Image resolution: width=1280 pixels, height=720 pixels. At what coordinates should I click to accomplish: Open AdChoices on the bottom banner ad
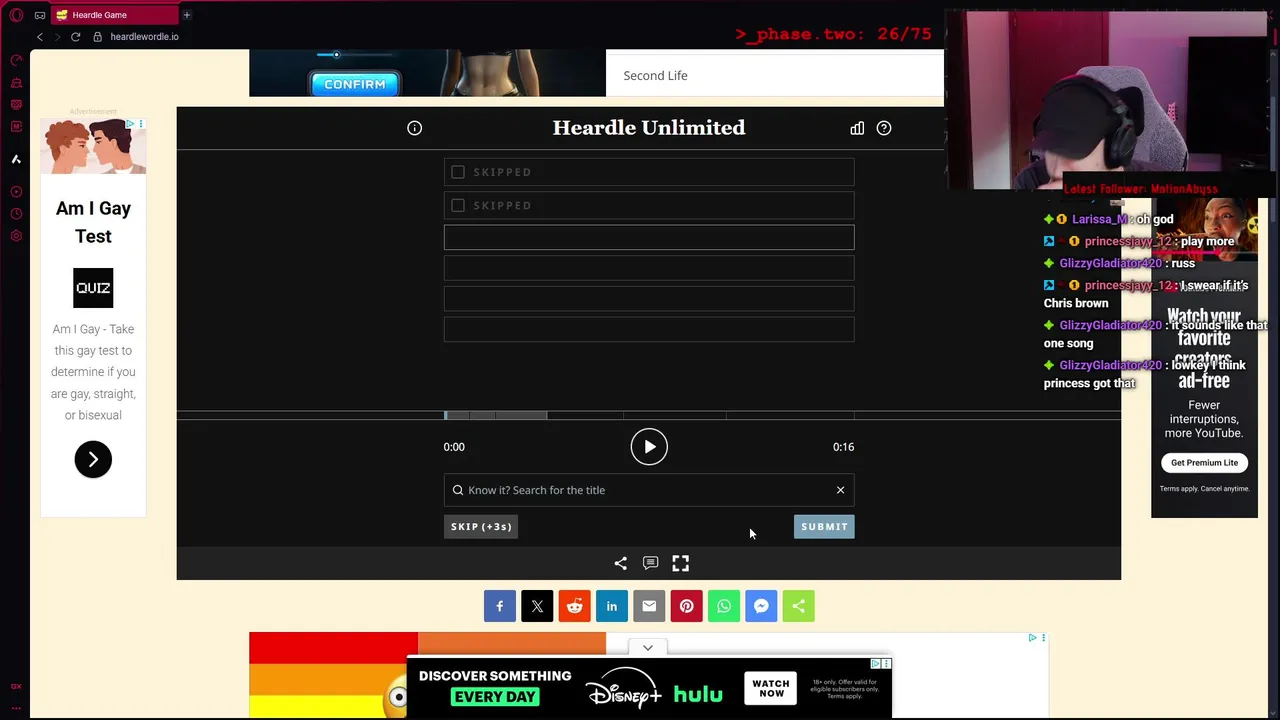pyautogui.click(x=875, y=663)
